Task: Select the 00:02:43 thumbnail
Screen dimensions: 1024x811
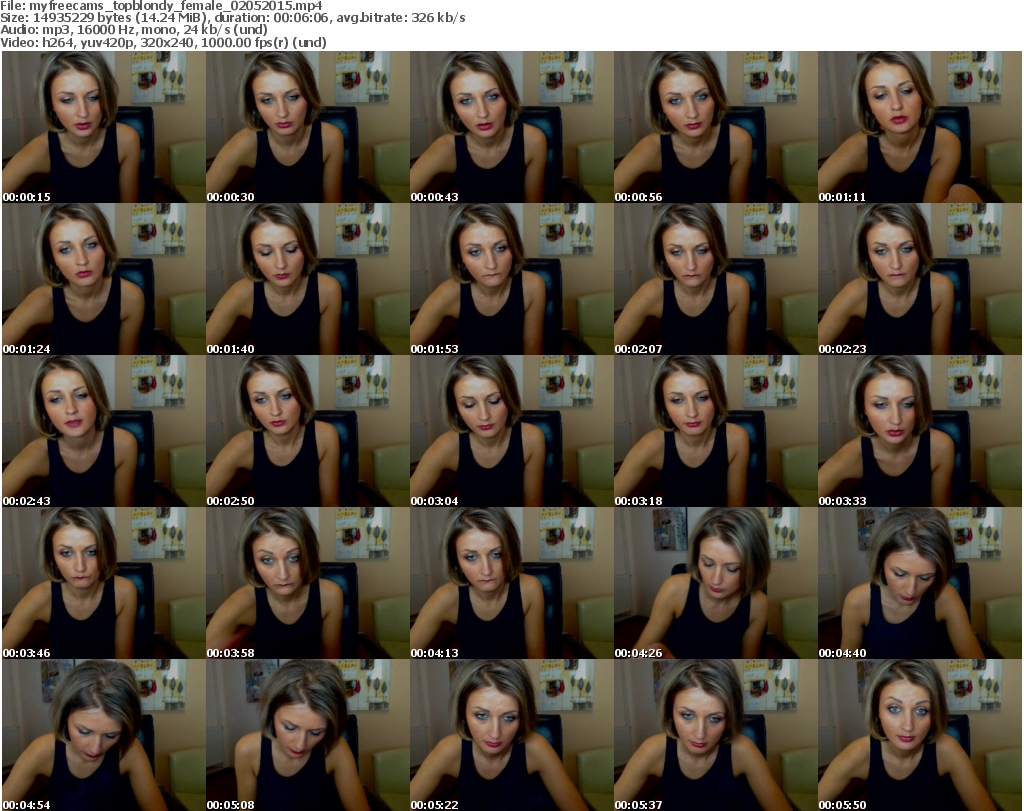Action: point(104,432)
